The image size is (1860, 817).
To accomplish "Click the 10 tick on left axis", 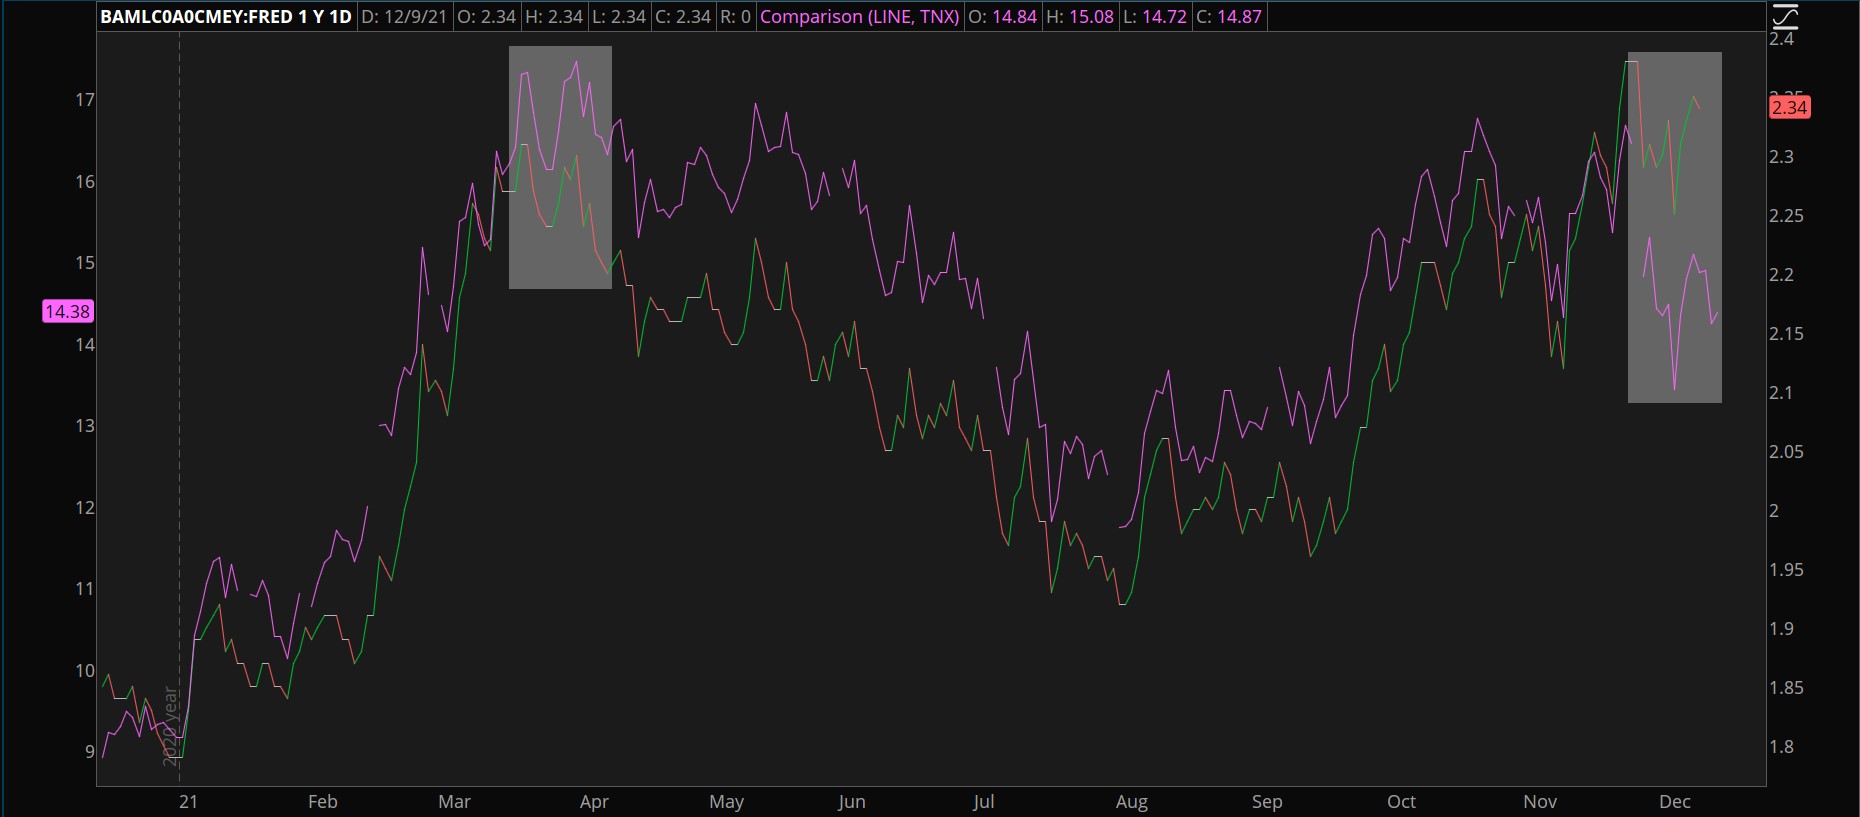I will pyautogui.click(x=85, y=670).
